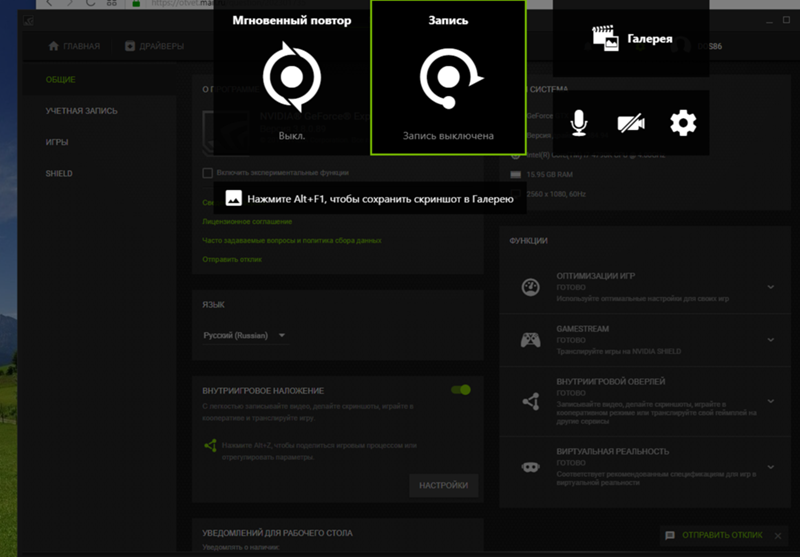Open the Запись recording tile
Image resolution: width=800 pixels, height=557 pixels.
(x=448, y=78)
